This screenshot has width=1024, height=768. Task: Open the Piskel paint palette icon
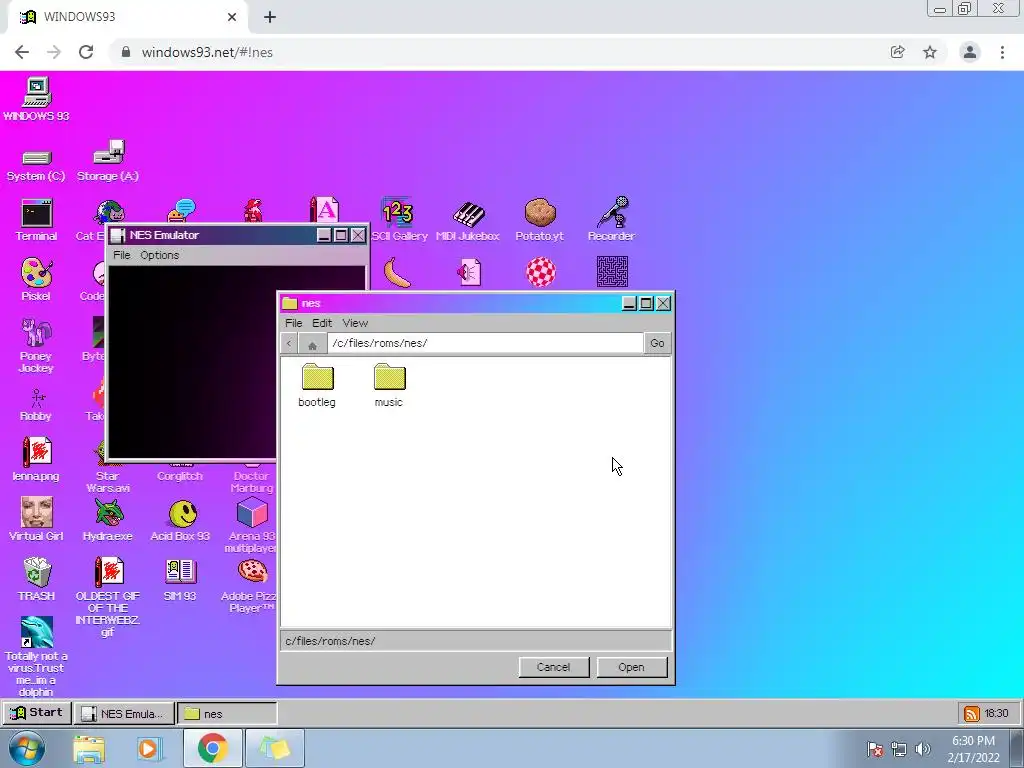click(36, 280)
